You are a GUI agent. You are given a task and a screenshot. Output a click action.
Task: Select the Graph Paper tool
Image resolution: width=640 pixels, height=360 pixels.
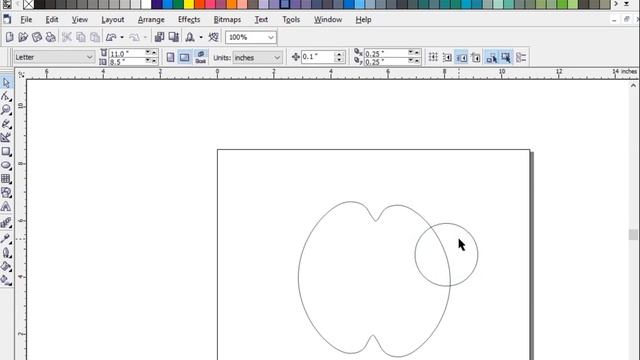click(6, 179)
